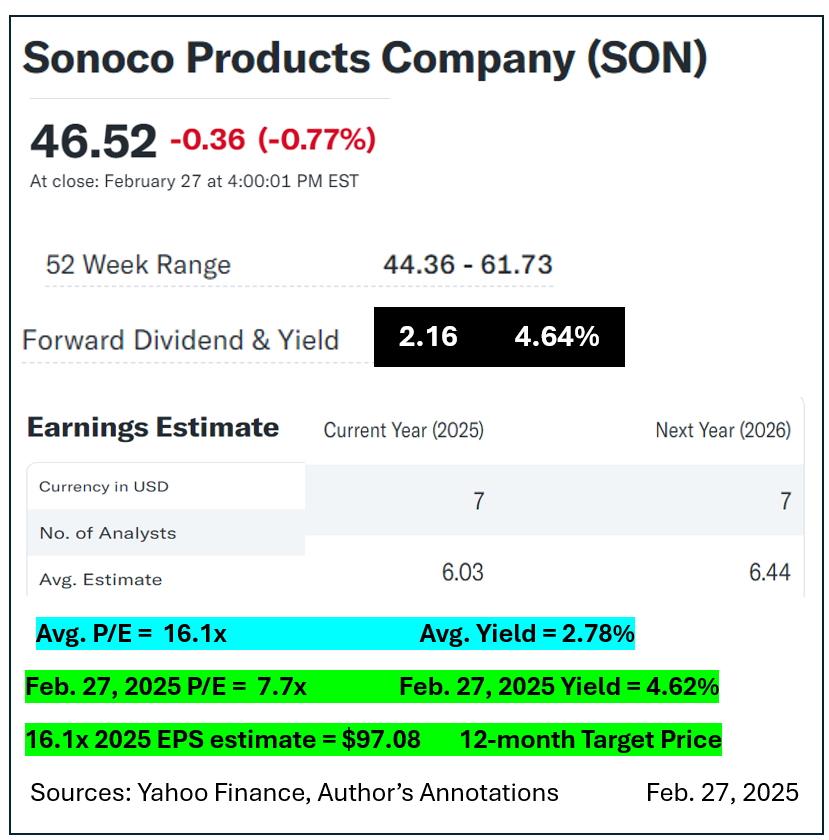This screenshot has height=840, width=829.
Task: Open the Forward Dividend & Yield label
Action: pos(181,339)
